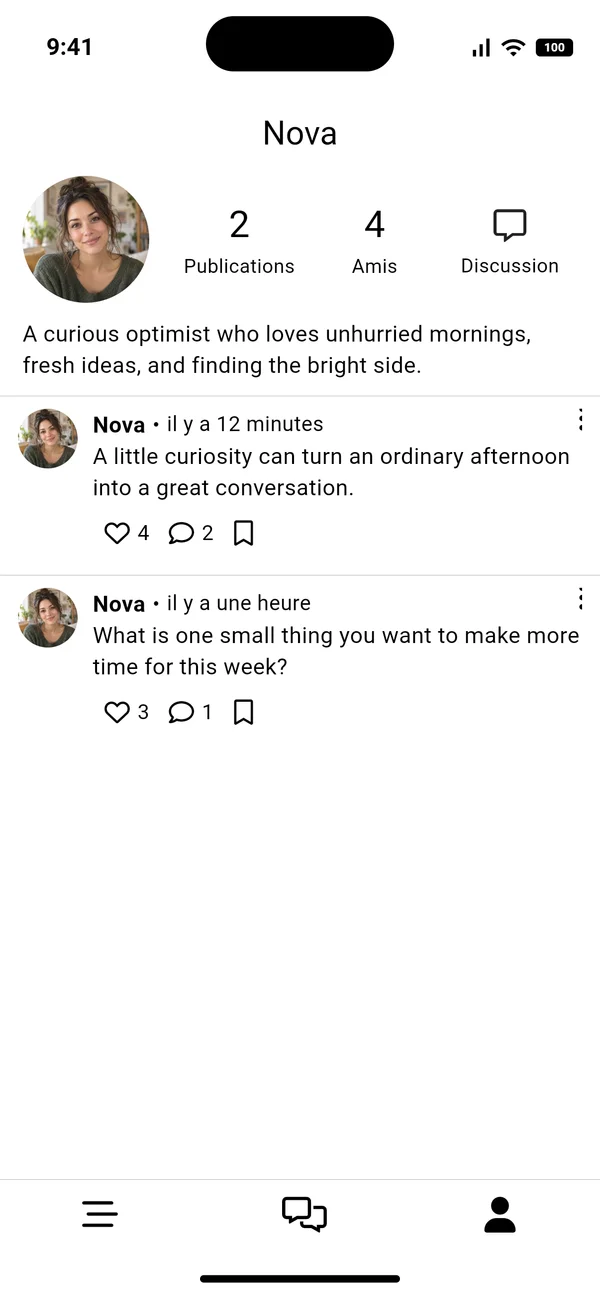The height and width of the screenshot is (1304, 600).
Task: Bookmark the 'small thing this week' post
Action: tap(243, 712)
